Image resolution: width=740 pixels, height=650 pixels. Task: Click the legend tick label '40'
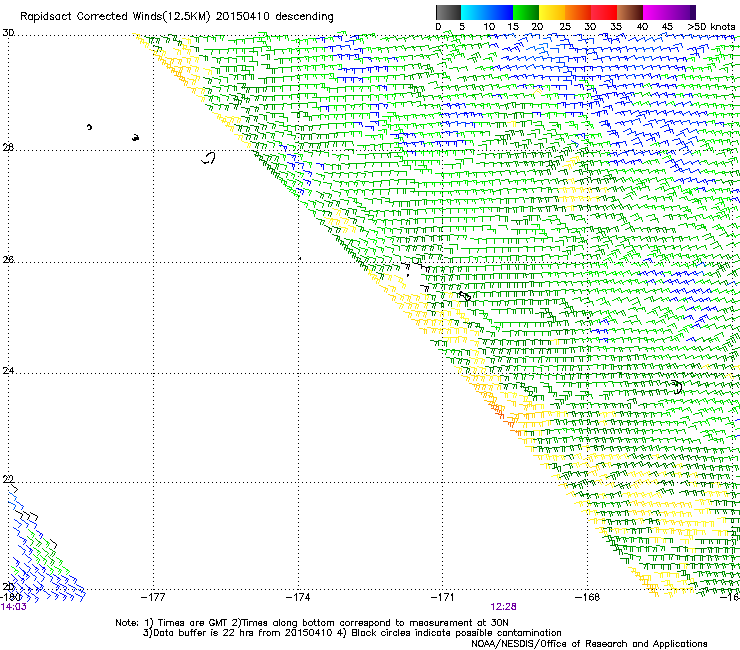642,26
